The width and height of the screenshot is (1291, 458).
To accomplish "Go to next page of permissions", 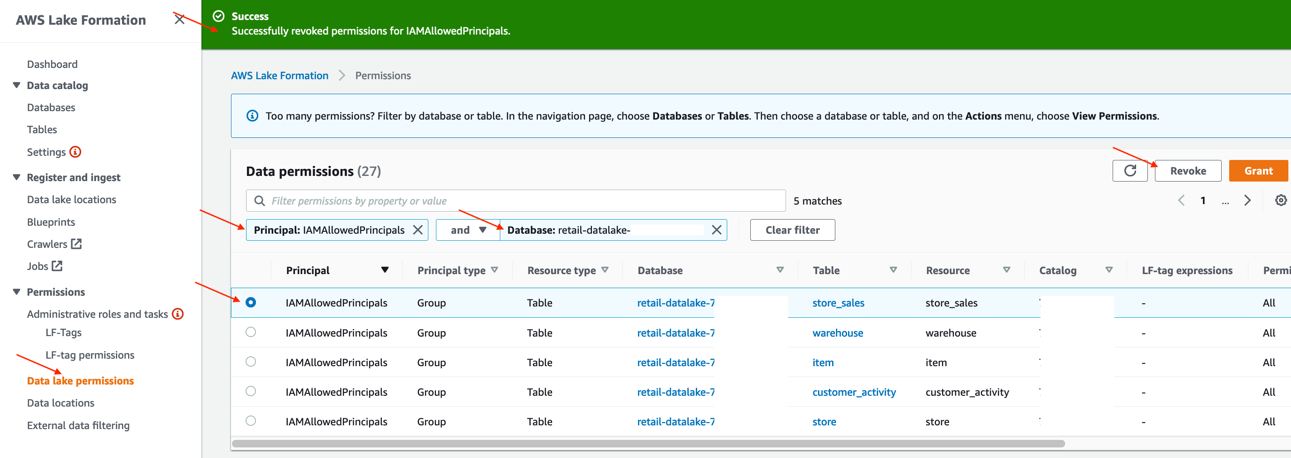I will (1247, 201).
